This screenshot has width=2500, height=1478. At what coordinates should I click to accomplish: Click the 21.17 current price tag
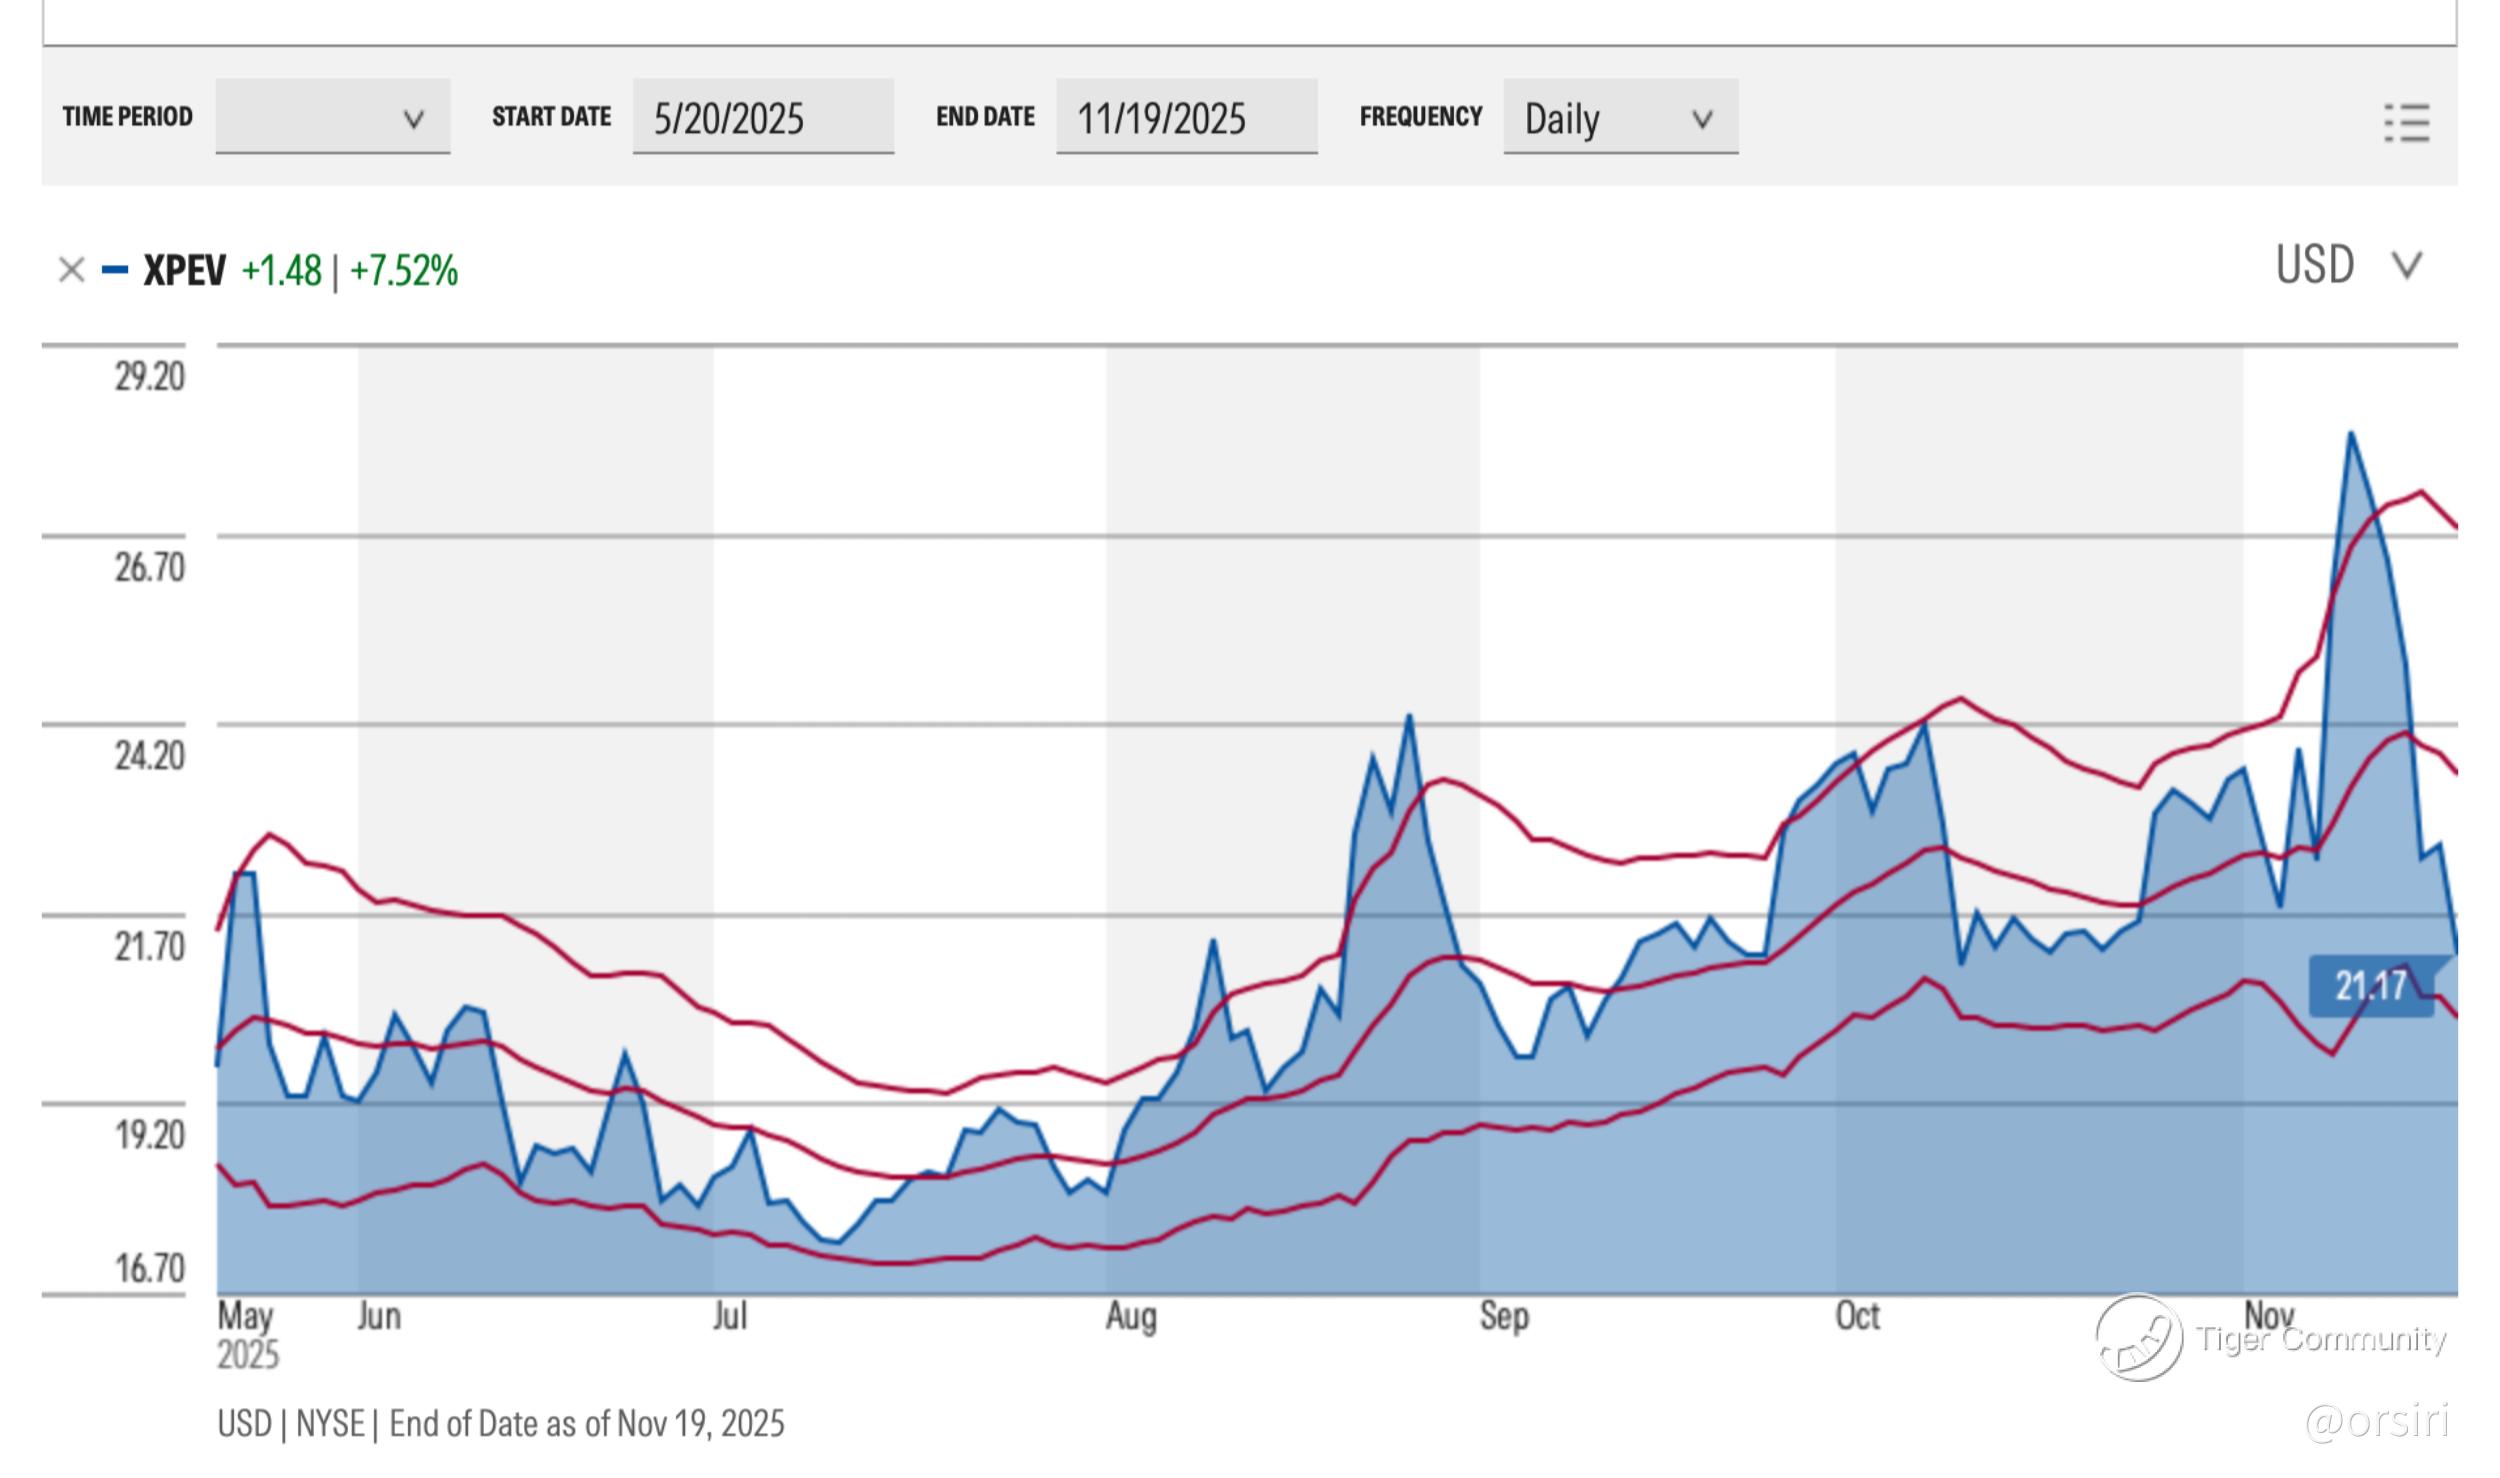point(2370,986)
